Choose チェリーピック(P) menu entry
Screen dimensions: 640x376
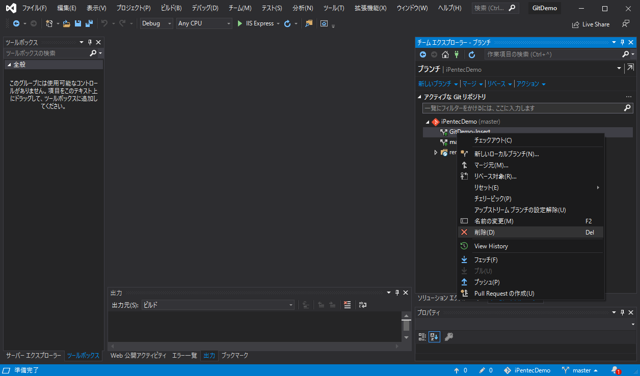(530, 199)
